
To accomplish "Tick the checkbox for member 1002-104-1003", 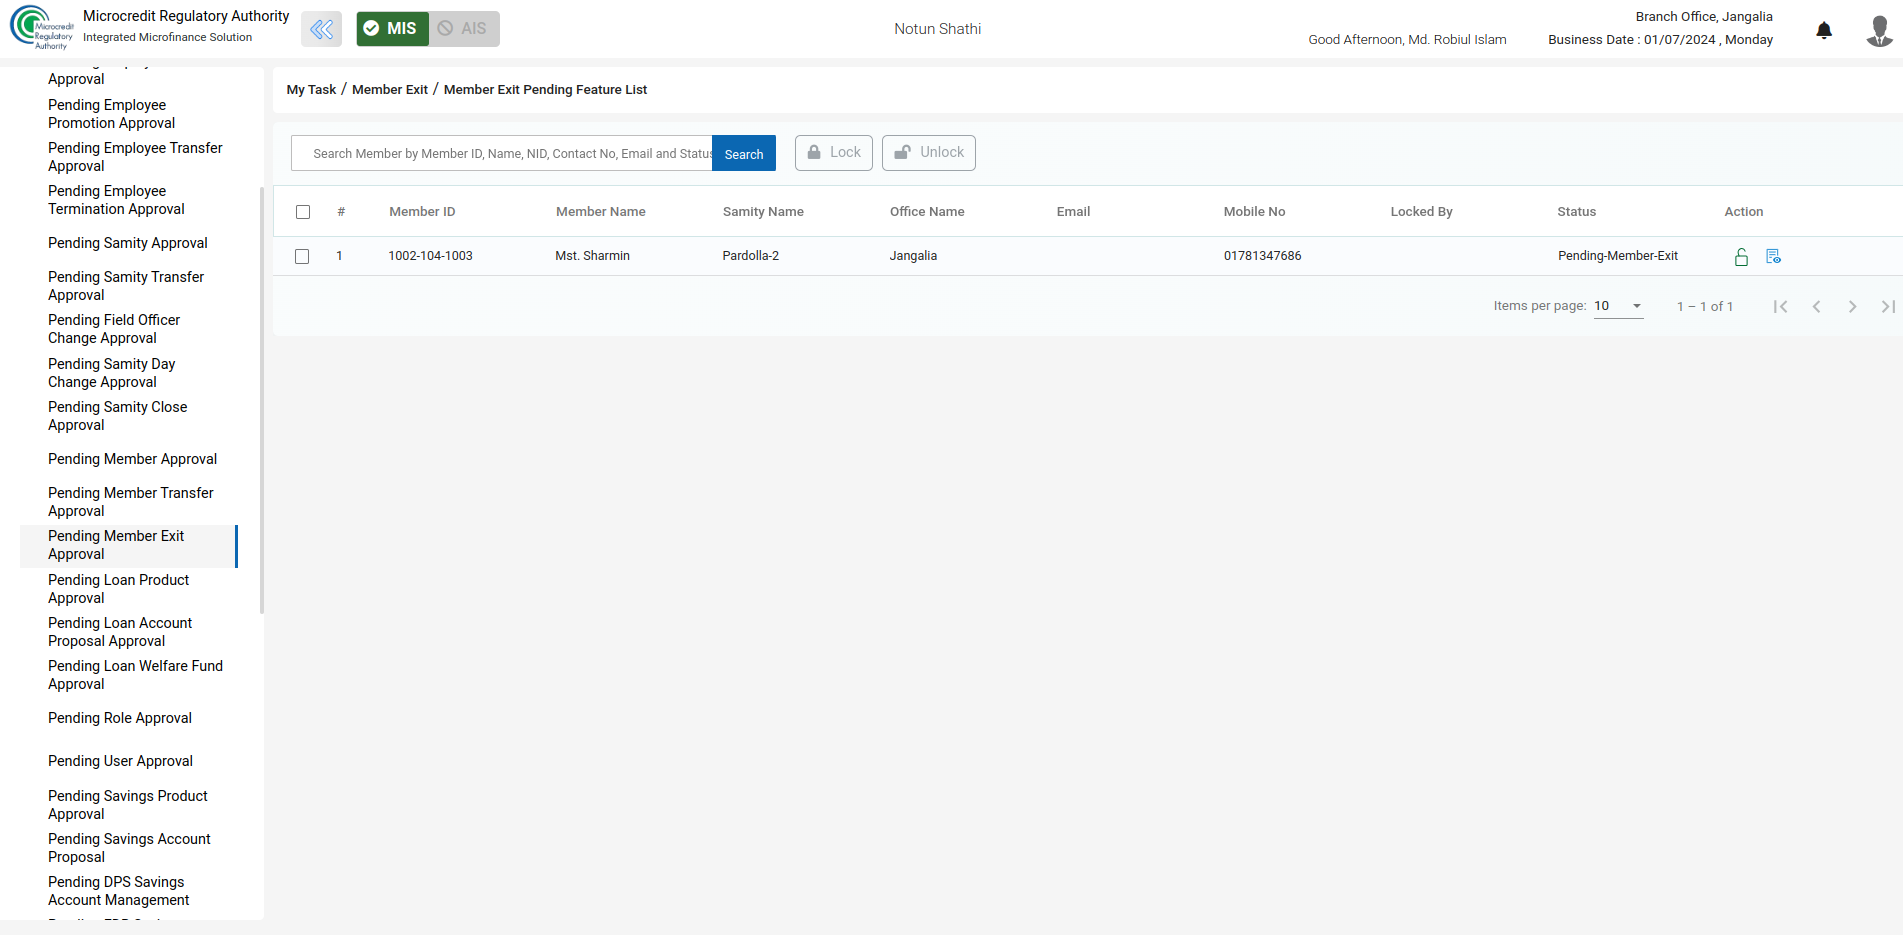I will point(302,257).
